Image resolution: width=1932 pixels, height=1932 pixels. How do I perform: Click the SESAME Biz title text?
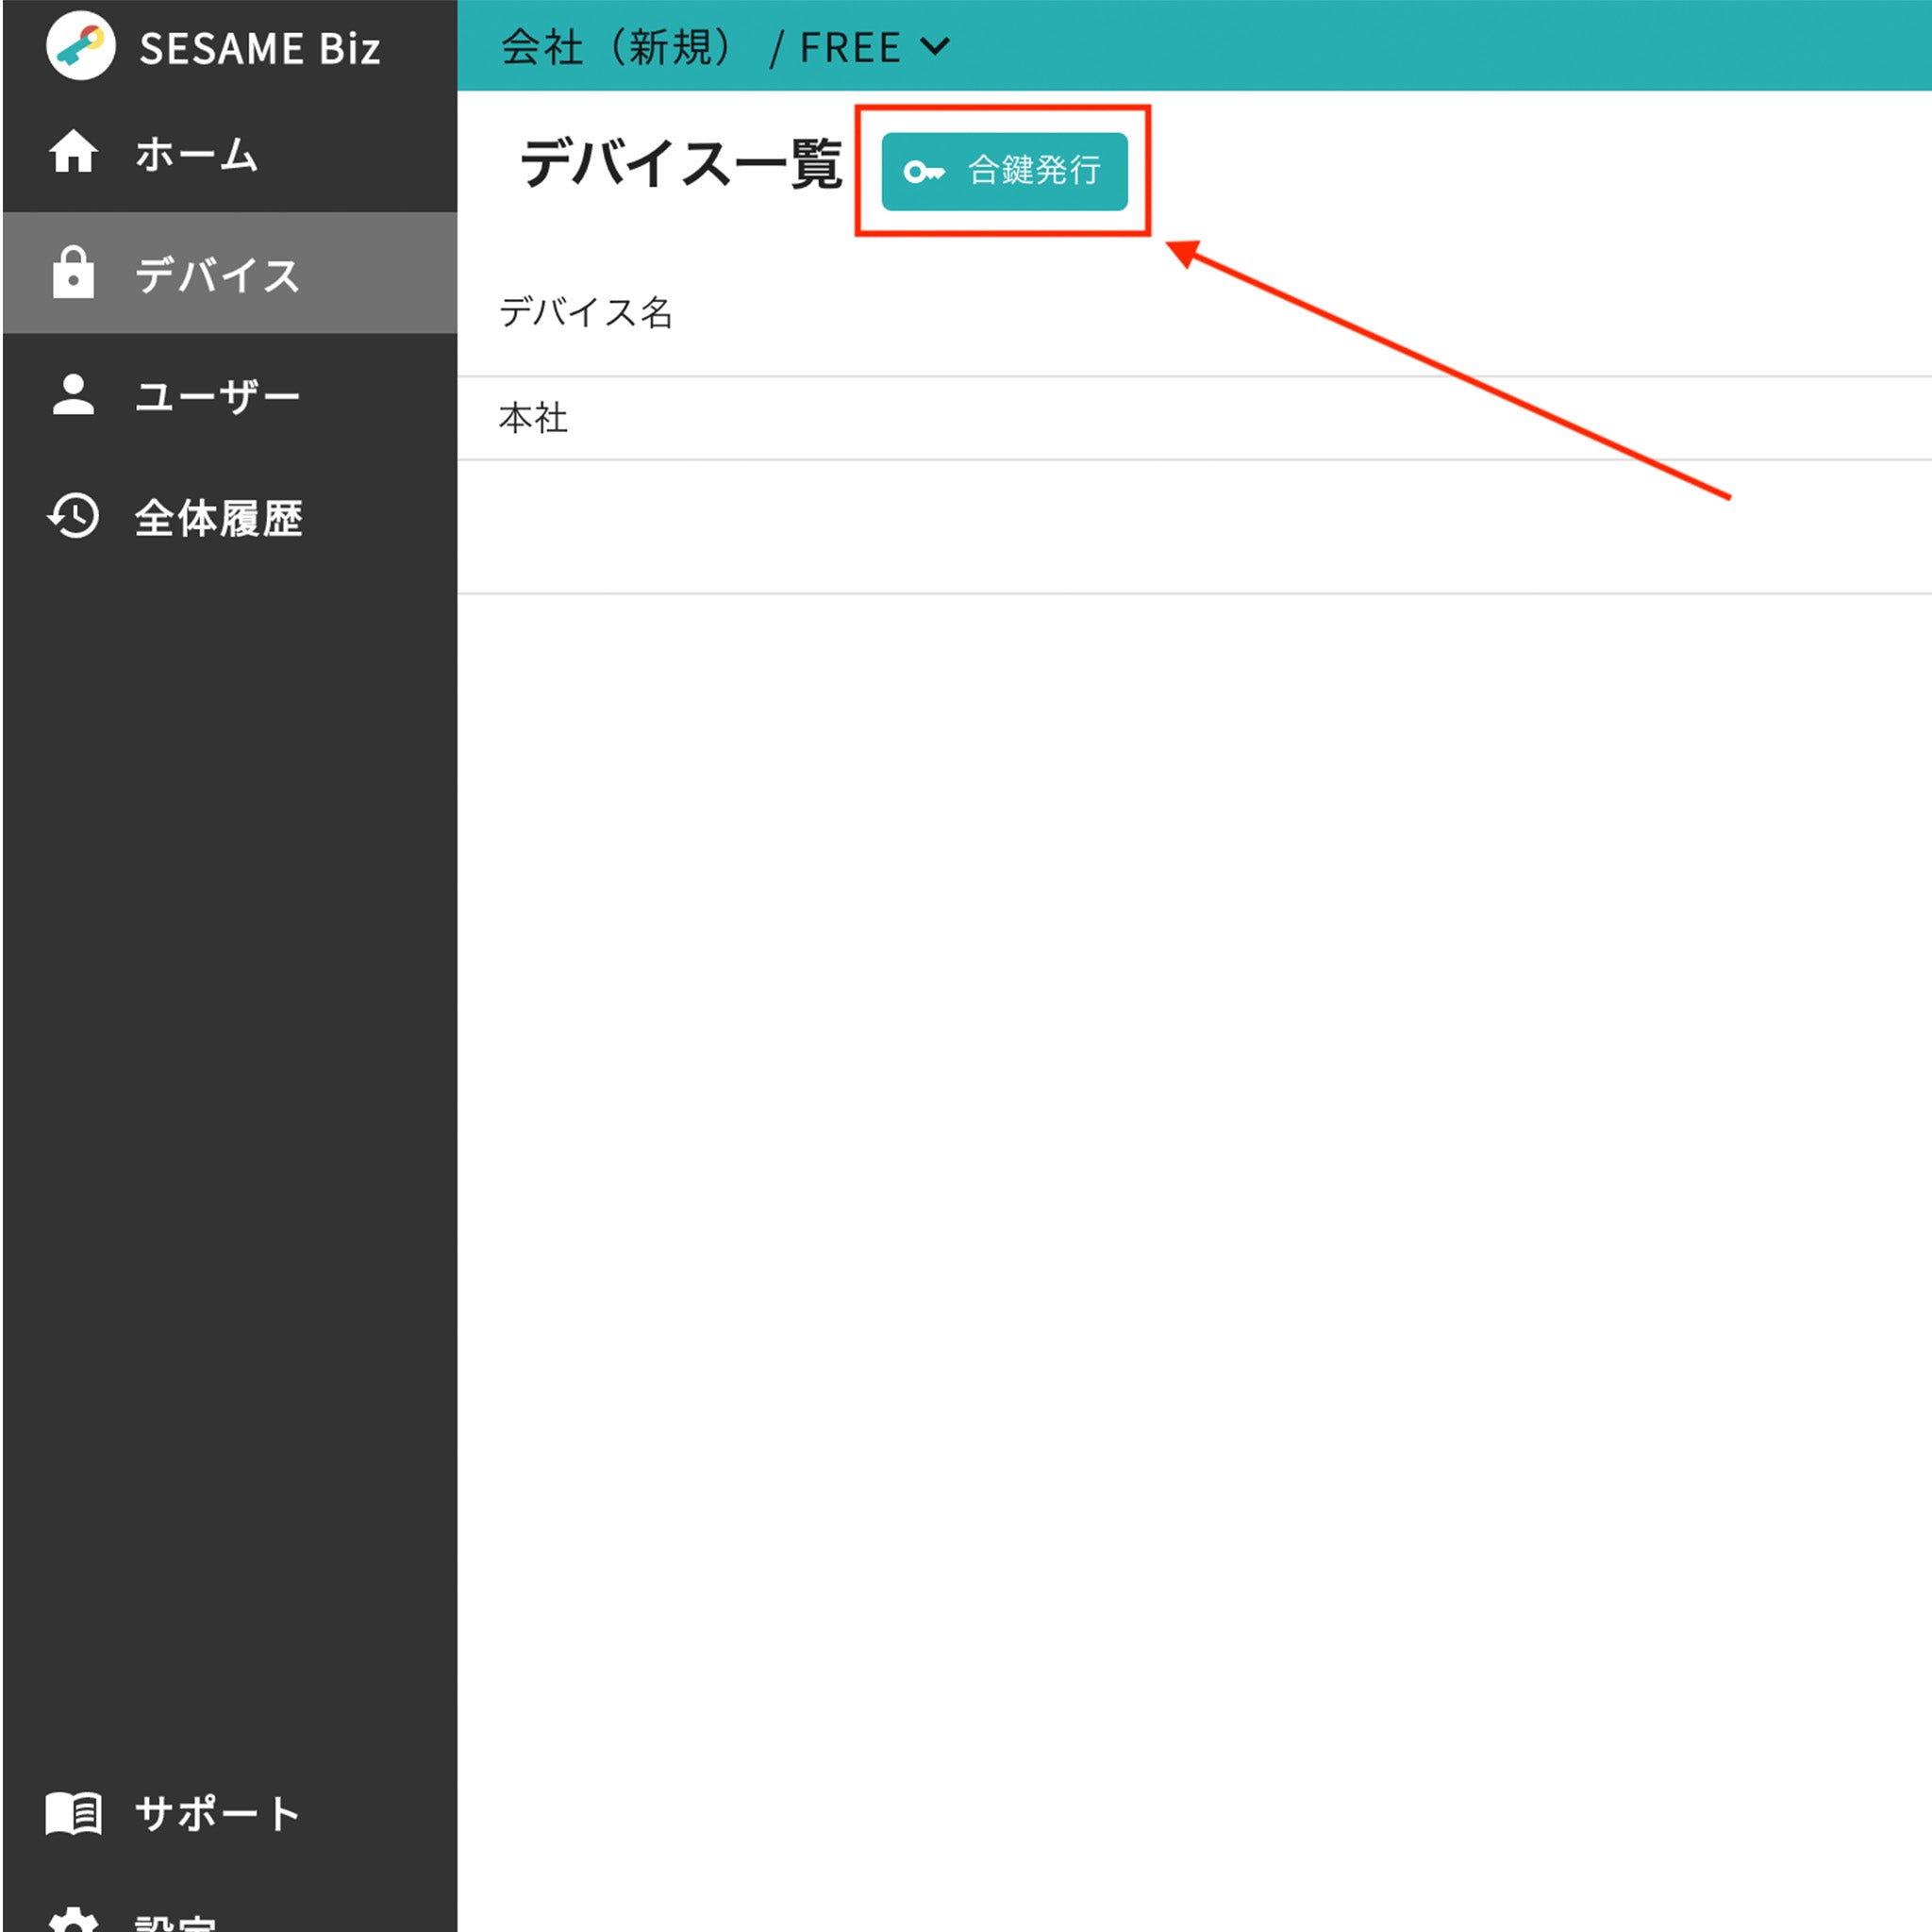click(260, 49)
